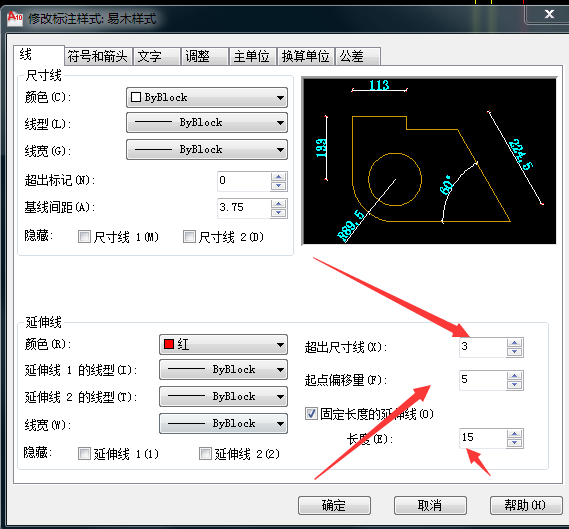Click the 隐藏: label in 延伸线 group
Screen dimensions: 569x529
coord(38,452)
